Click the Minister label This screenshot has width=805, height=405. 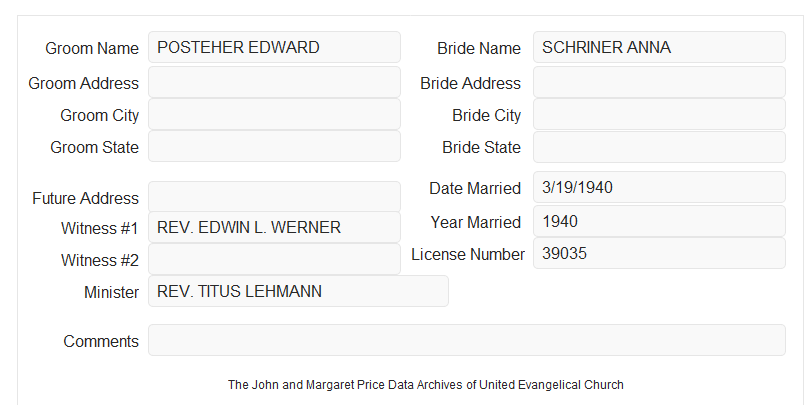(111, 292)
